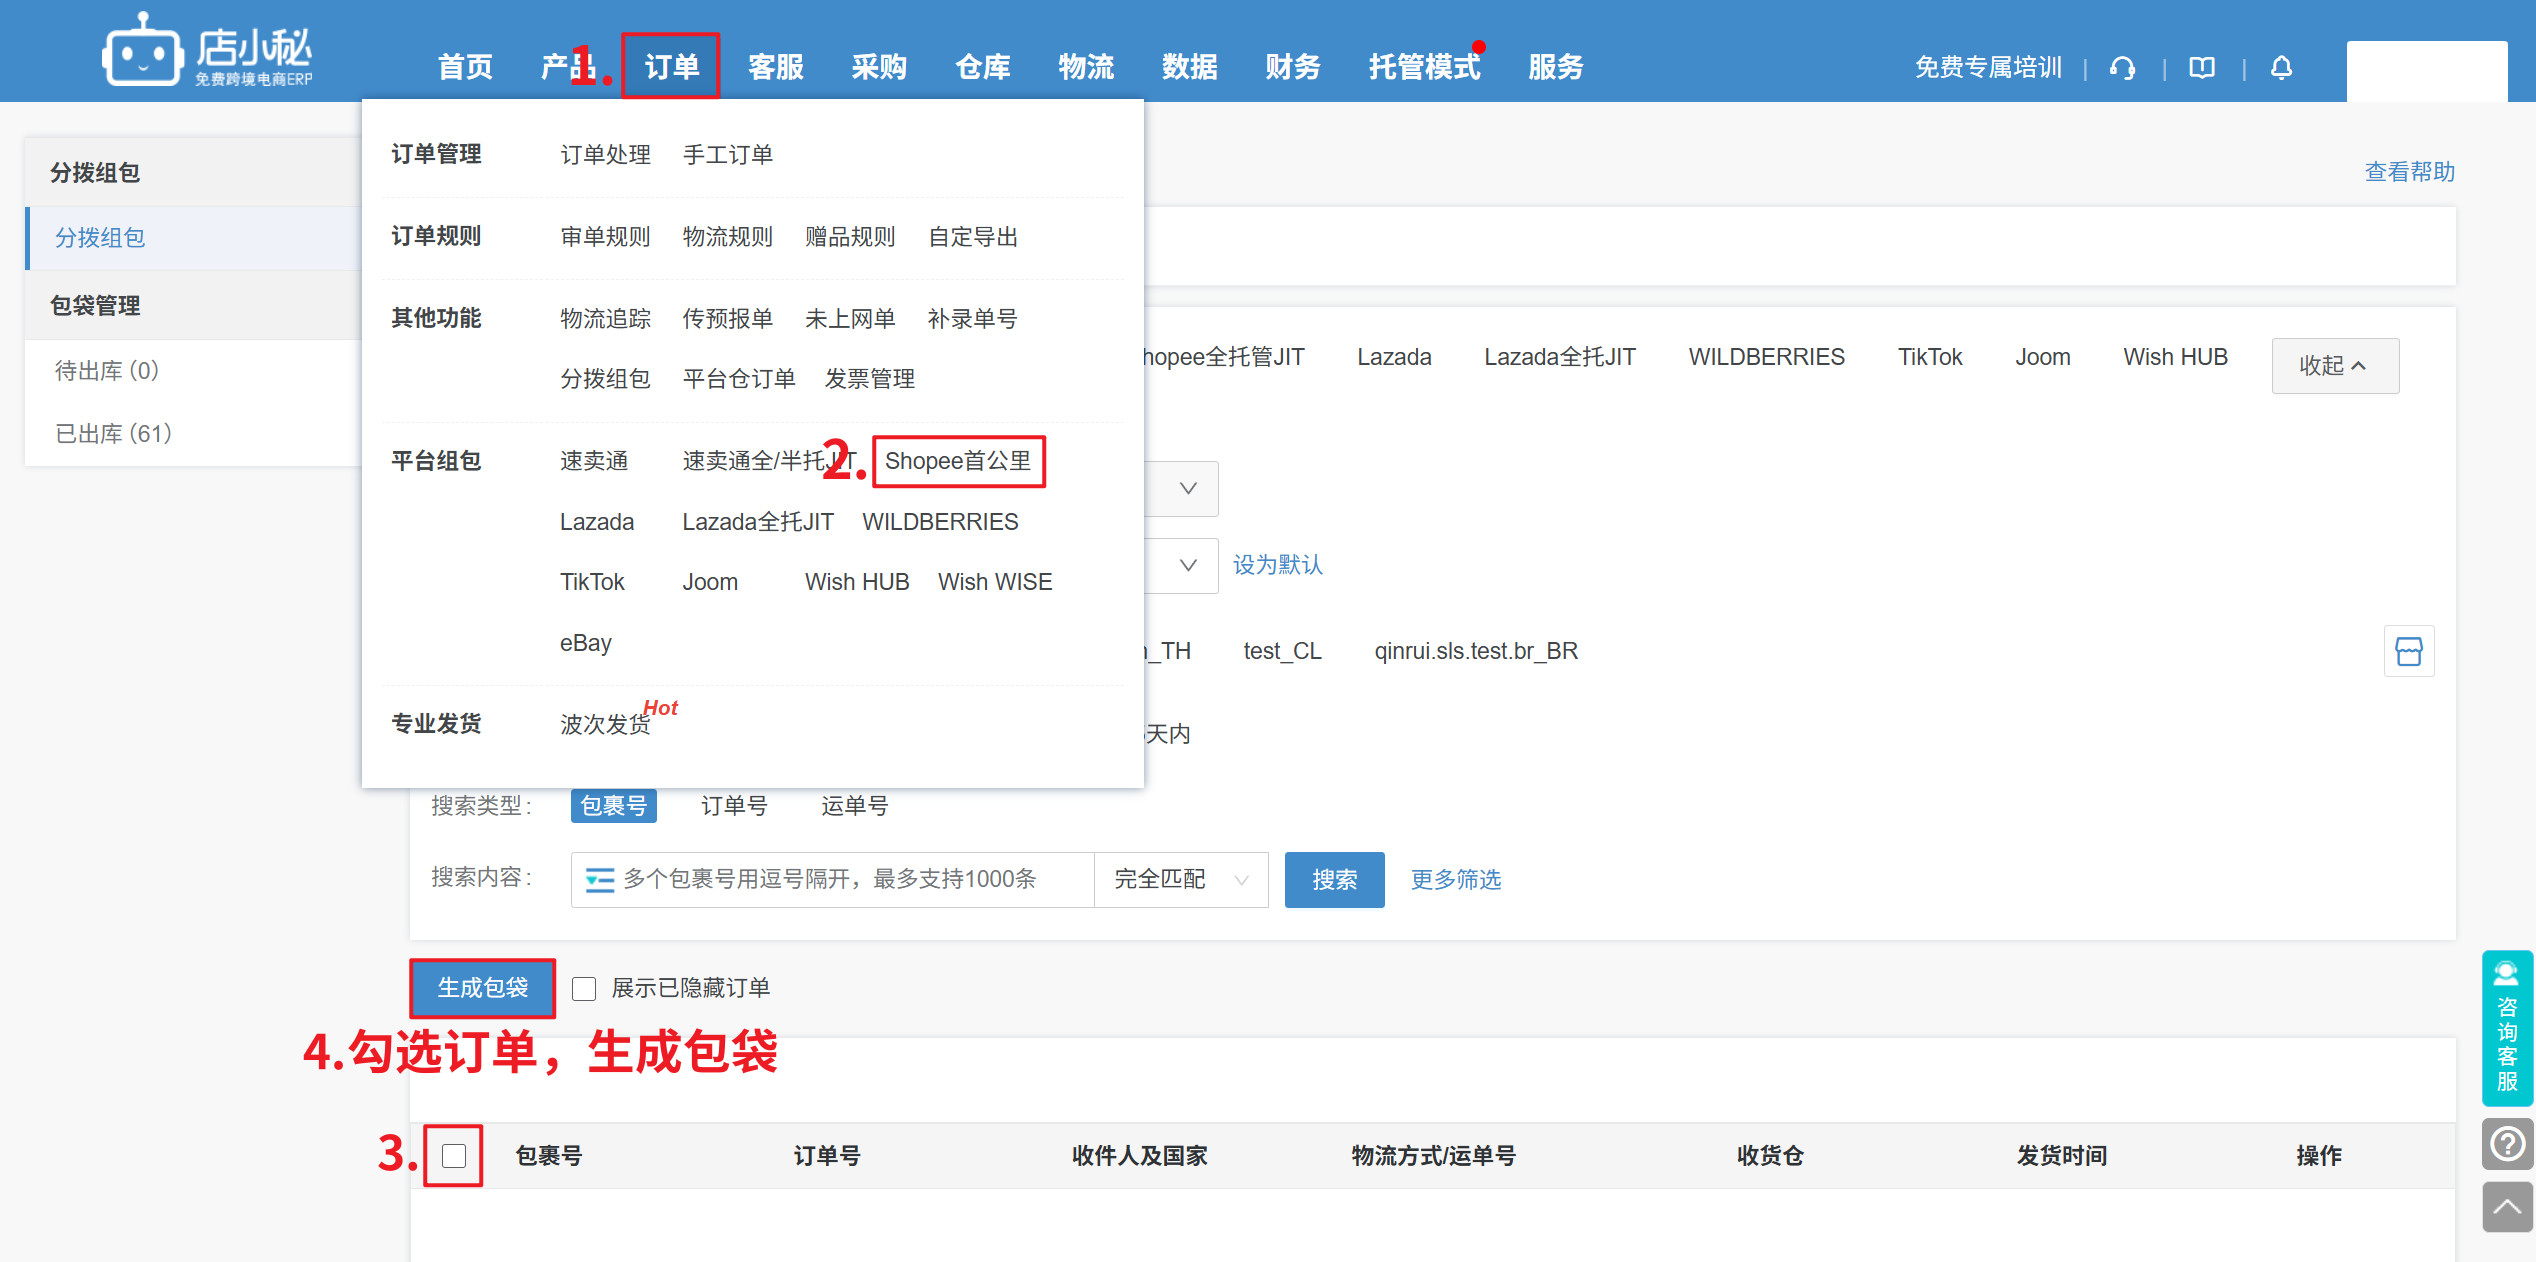Image resolution: width=2536 pixels, height=1262 pixels.
Task: Click the store icon beside shop list
Action: pos(2409,652)
